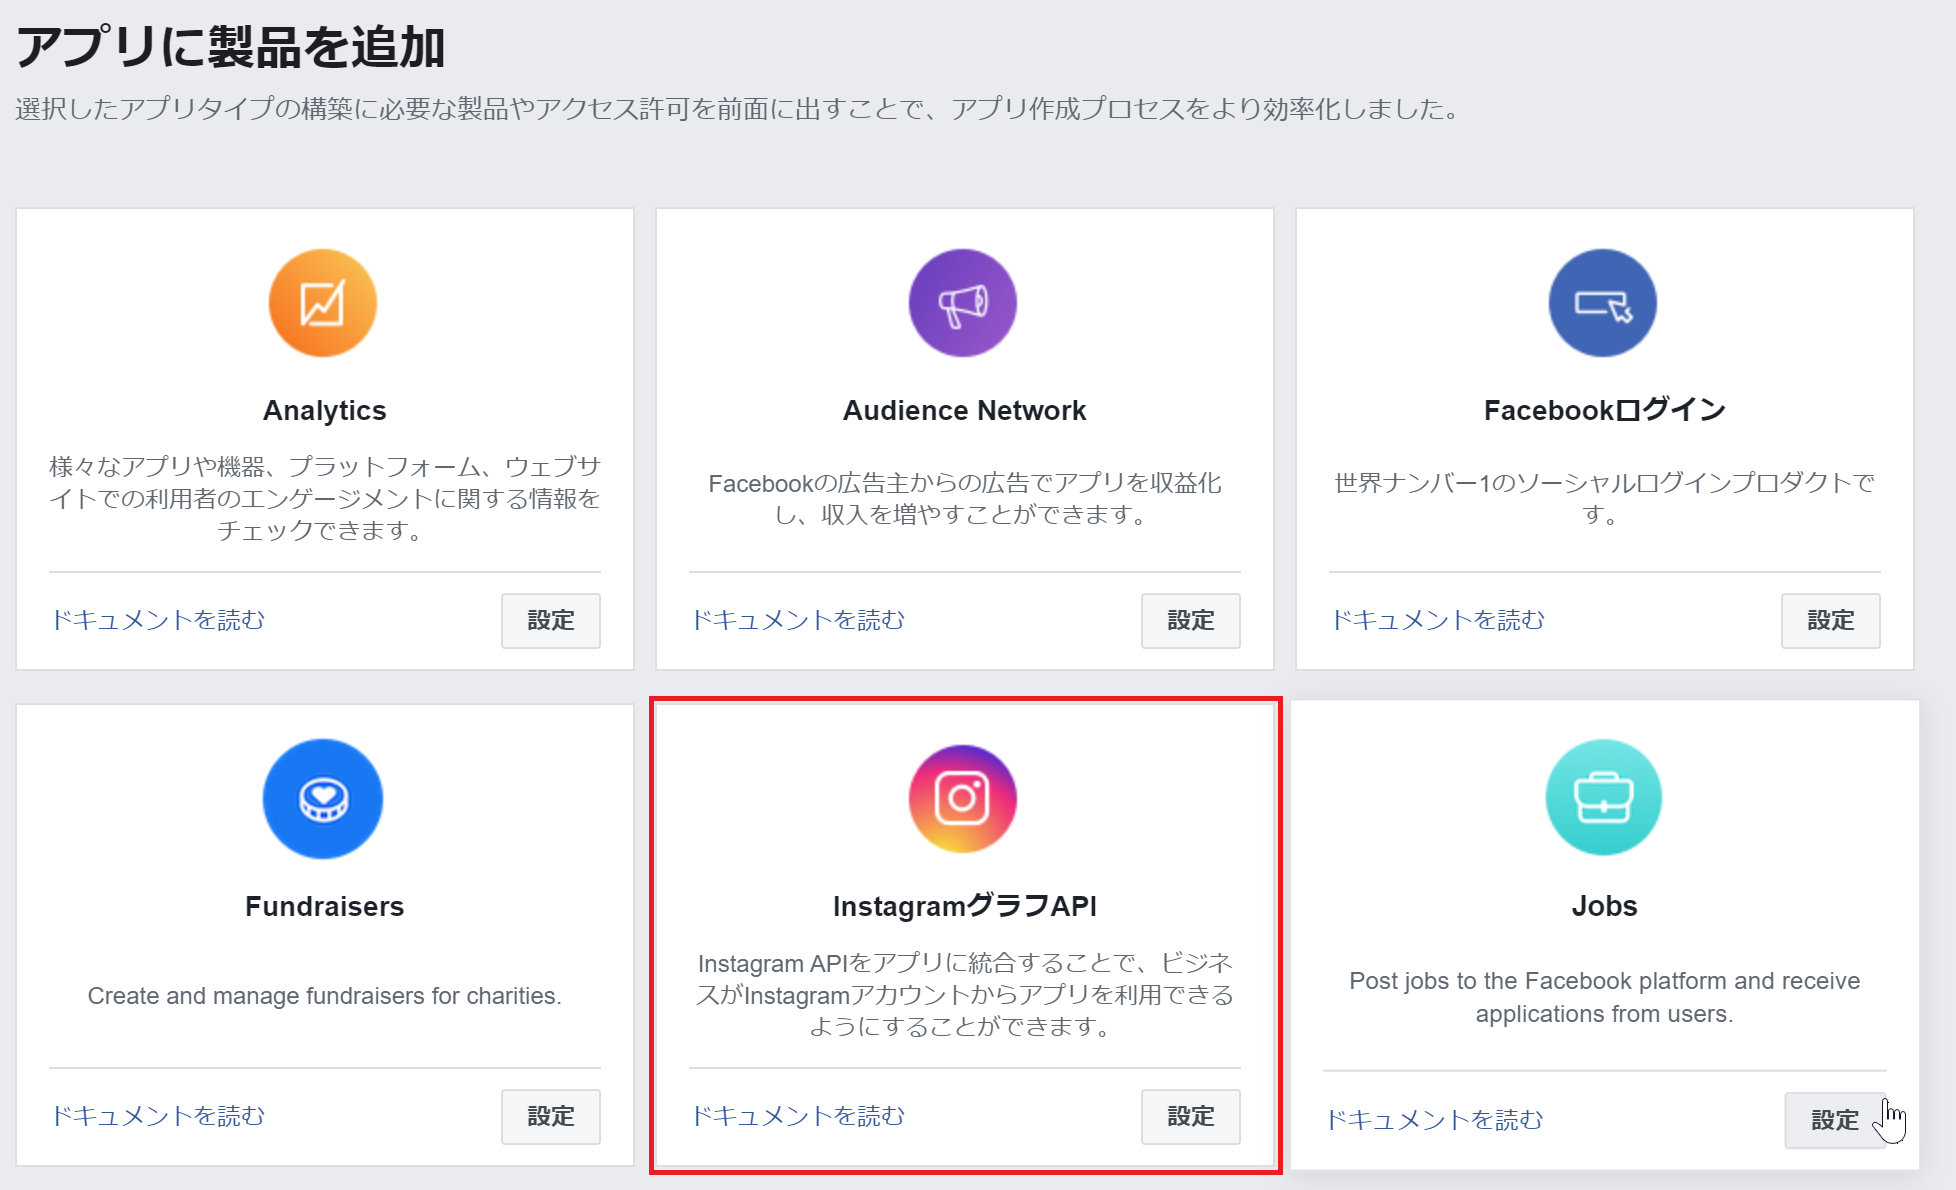The height and width of the screenshot is (1190, 1956).
Task: Click the アプリに製品を追加 page heading
Action: [x=231, y=48]
